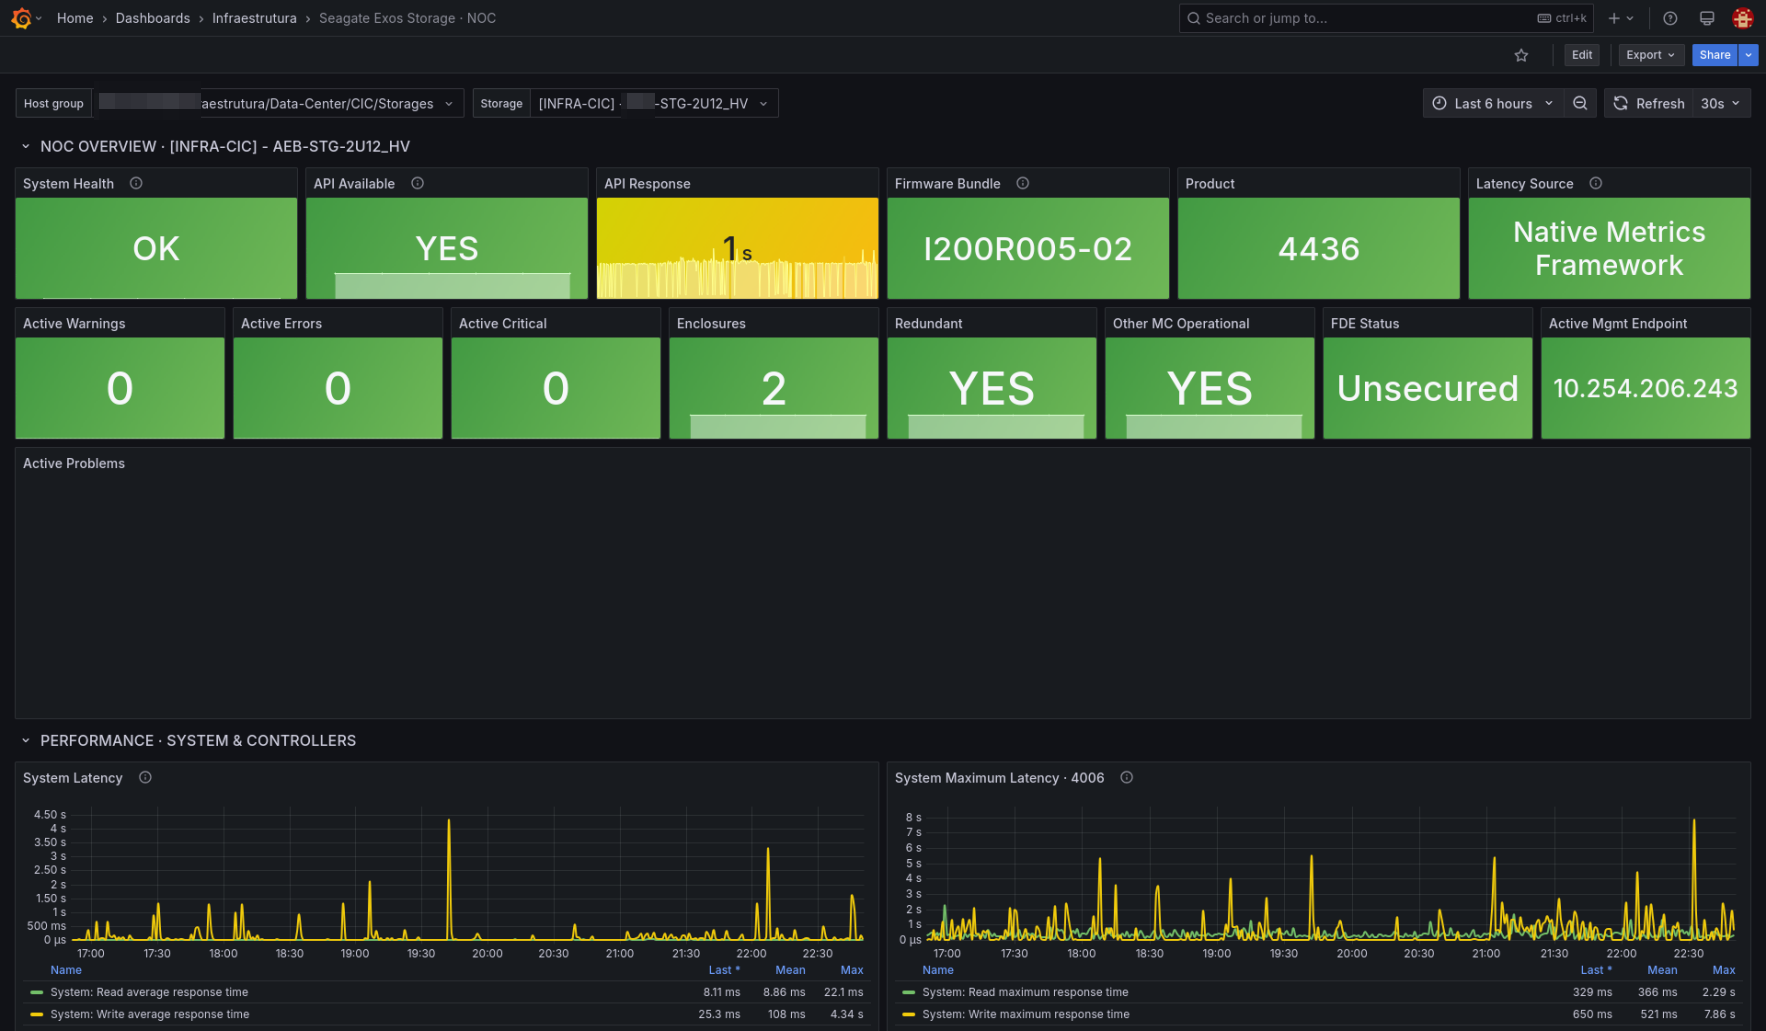Open the Host group dropdown
This screenshot has width=1766, height=1031.
click(x=278, y=103)
